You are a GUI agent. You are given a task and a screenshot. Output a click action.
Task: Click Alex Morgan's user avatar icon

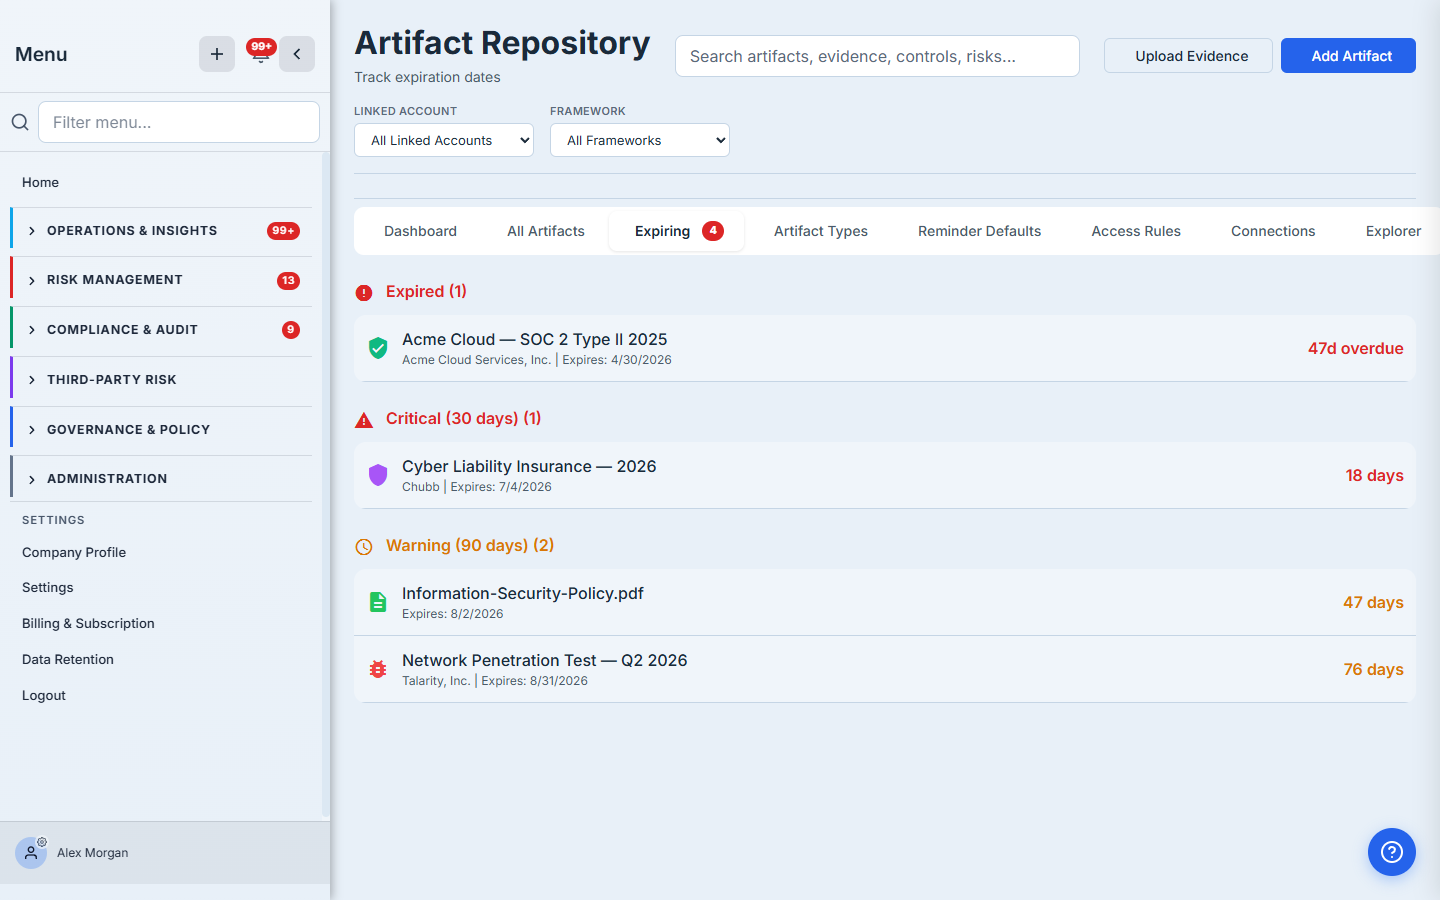[x=31, y=853]
